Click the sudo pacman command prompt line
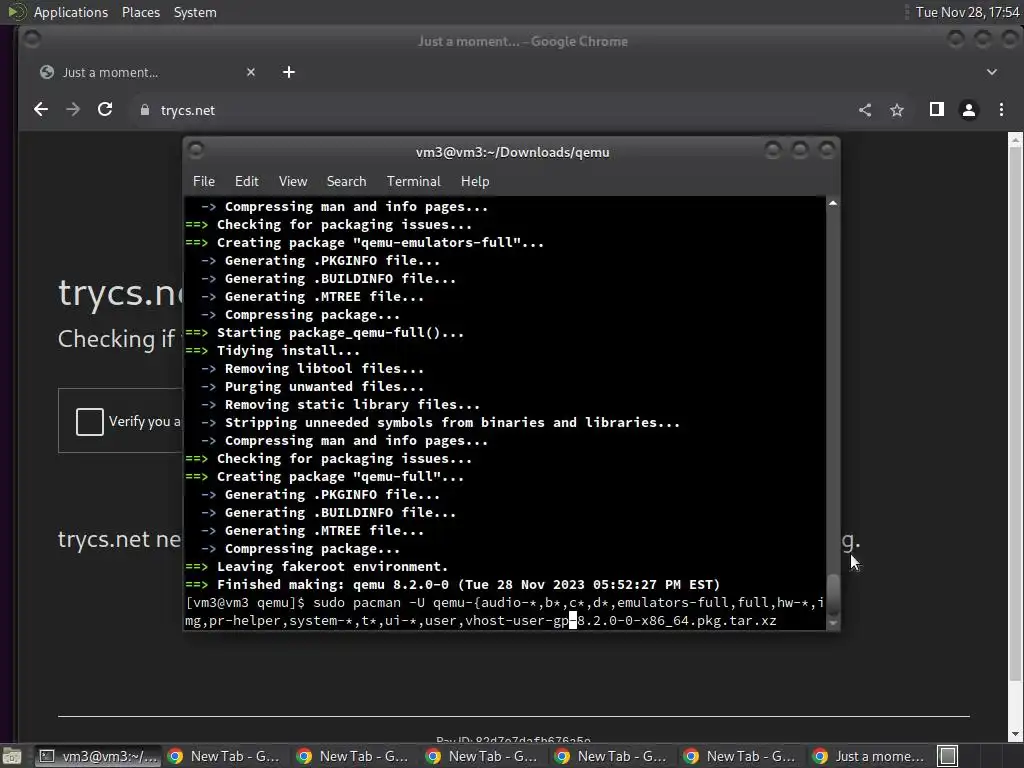Screen dimensions: 1024x768 coord(505,611)
